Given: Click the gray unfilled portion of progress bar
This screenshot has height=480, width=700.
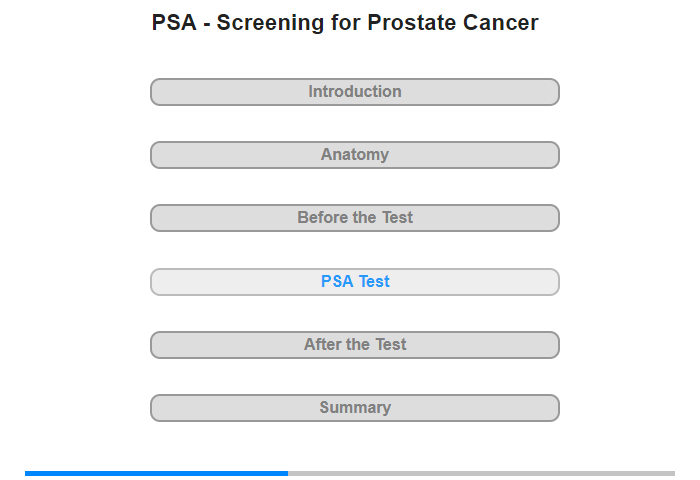Looking at the screenshot, I should point(481,473).
